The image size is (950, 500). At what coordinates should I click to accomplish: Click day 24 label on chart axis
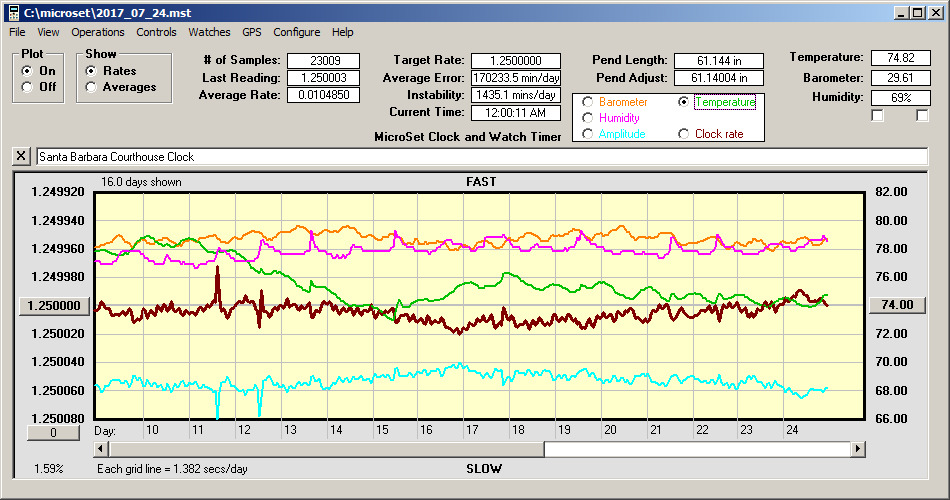pyautogui.click(x=792, y=430)
